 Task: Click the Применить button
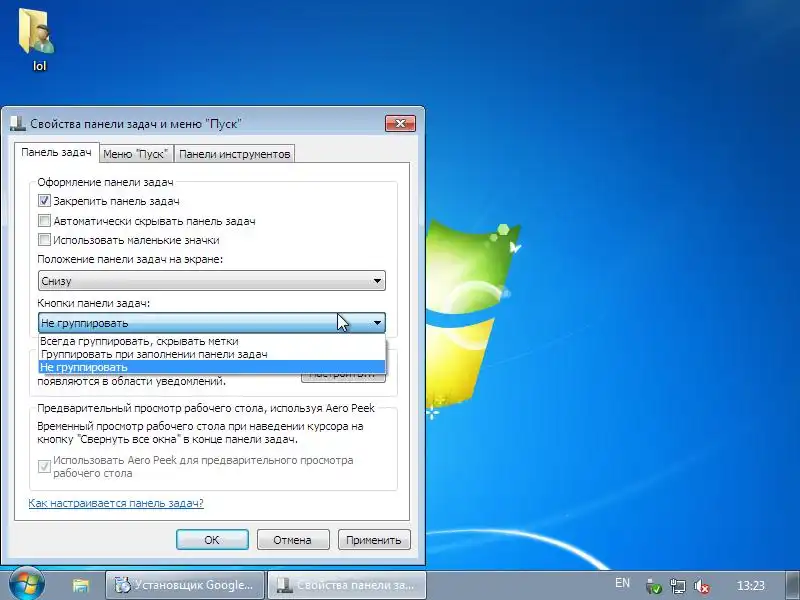pyautogui.click(x=374, y=540)
